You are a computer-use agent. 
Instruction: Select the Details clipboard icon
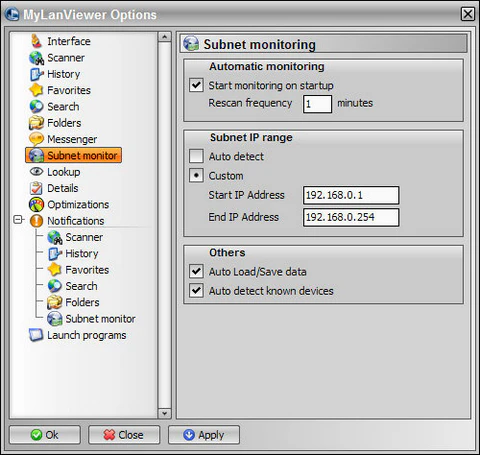click(36, 188)
